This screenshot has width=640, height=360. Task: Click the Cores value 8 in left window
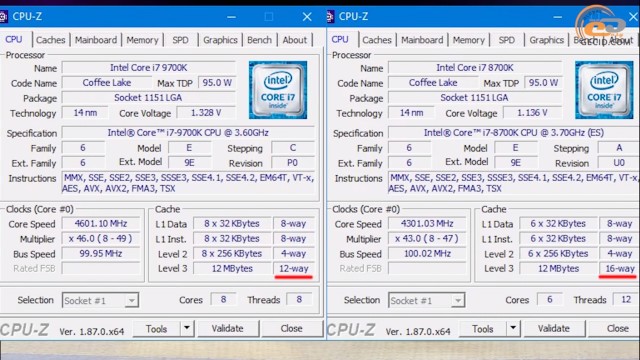pyautogui.click(x=223, y=300)
